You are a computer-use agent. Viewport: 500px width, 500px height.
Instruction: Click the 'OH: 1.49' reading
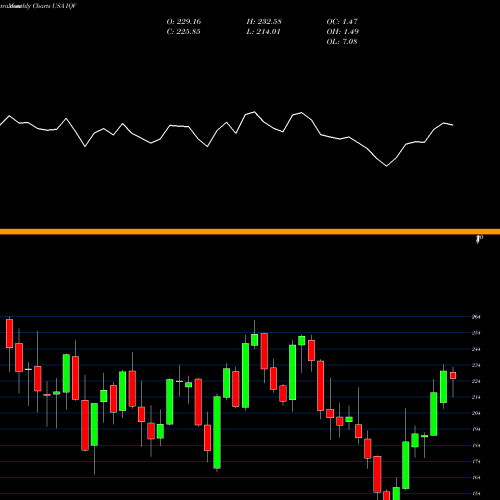[x=342, y=32]
